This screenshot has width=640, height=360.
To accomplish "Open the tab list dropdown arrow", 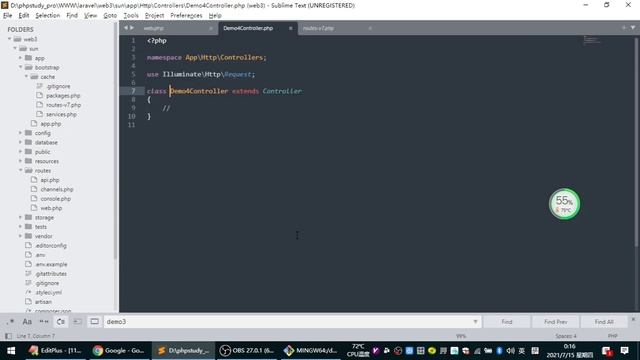I will tap(633, 28).
